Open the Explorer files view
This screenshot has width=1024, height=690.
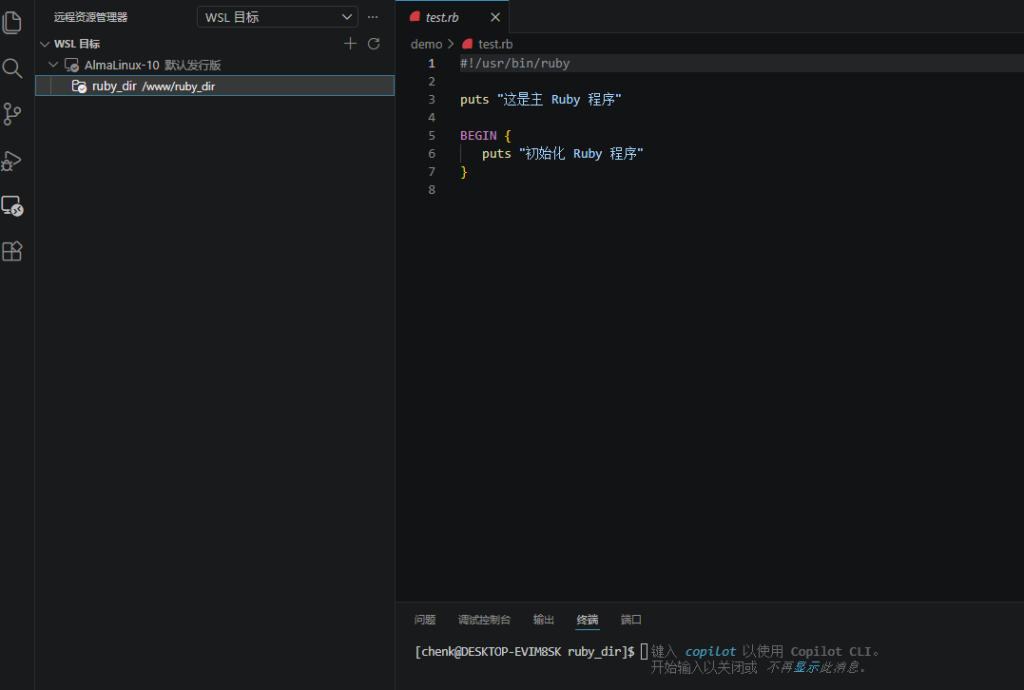[x=12, y=23]
